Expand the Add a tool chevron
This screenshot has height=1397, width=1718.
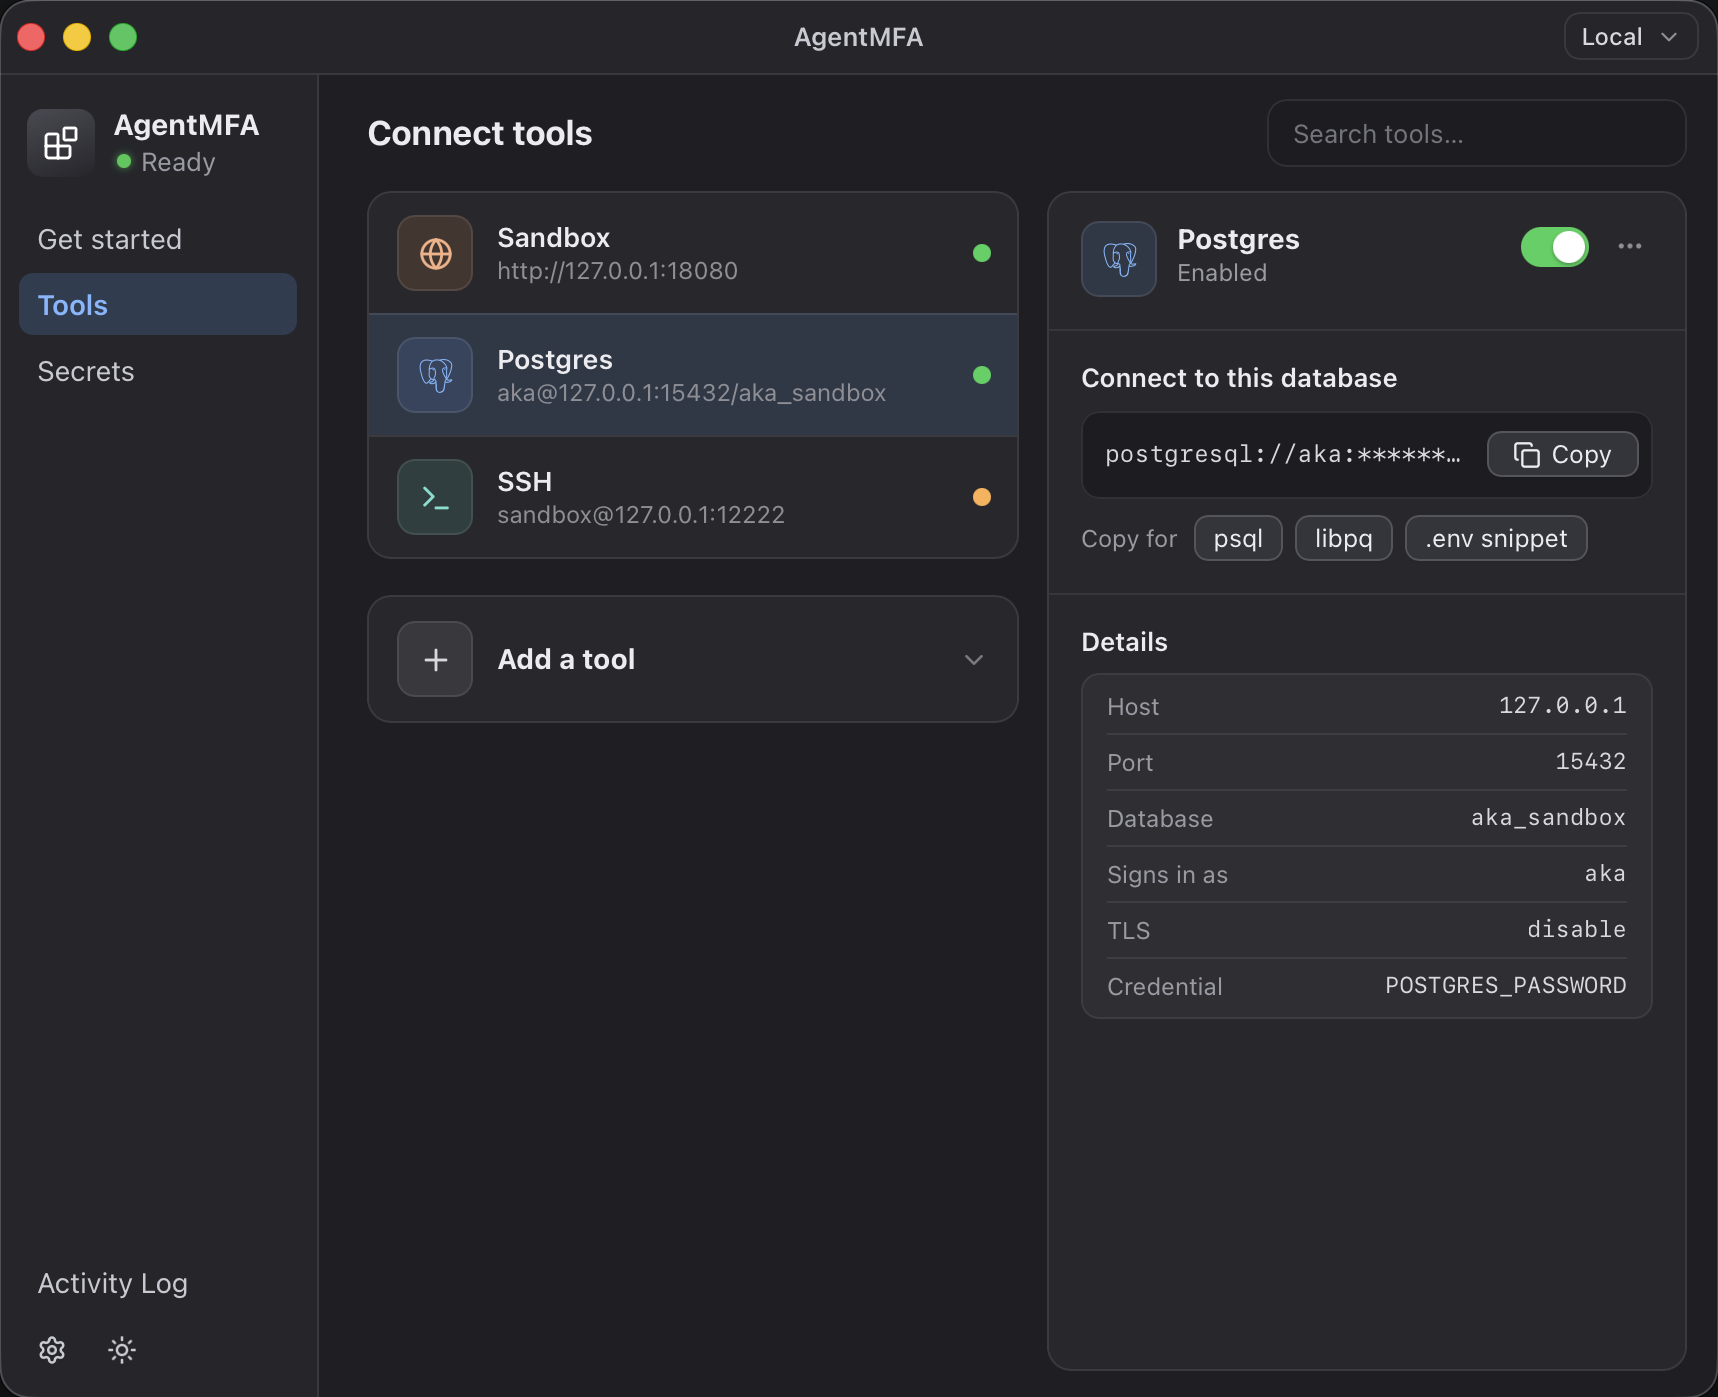click(x=974, y=659)
